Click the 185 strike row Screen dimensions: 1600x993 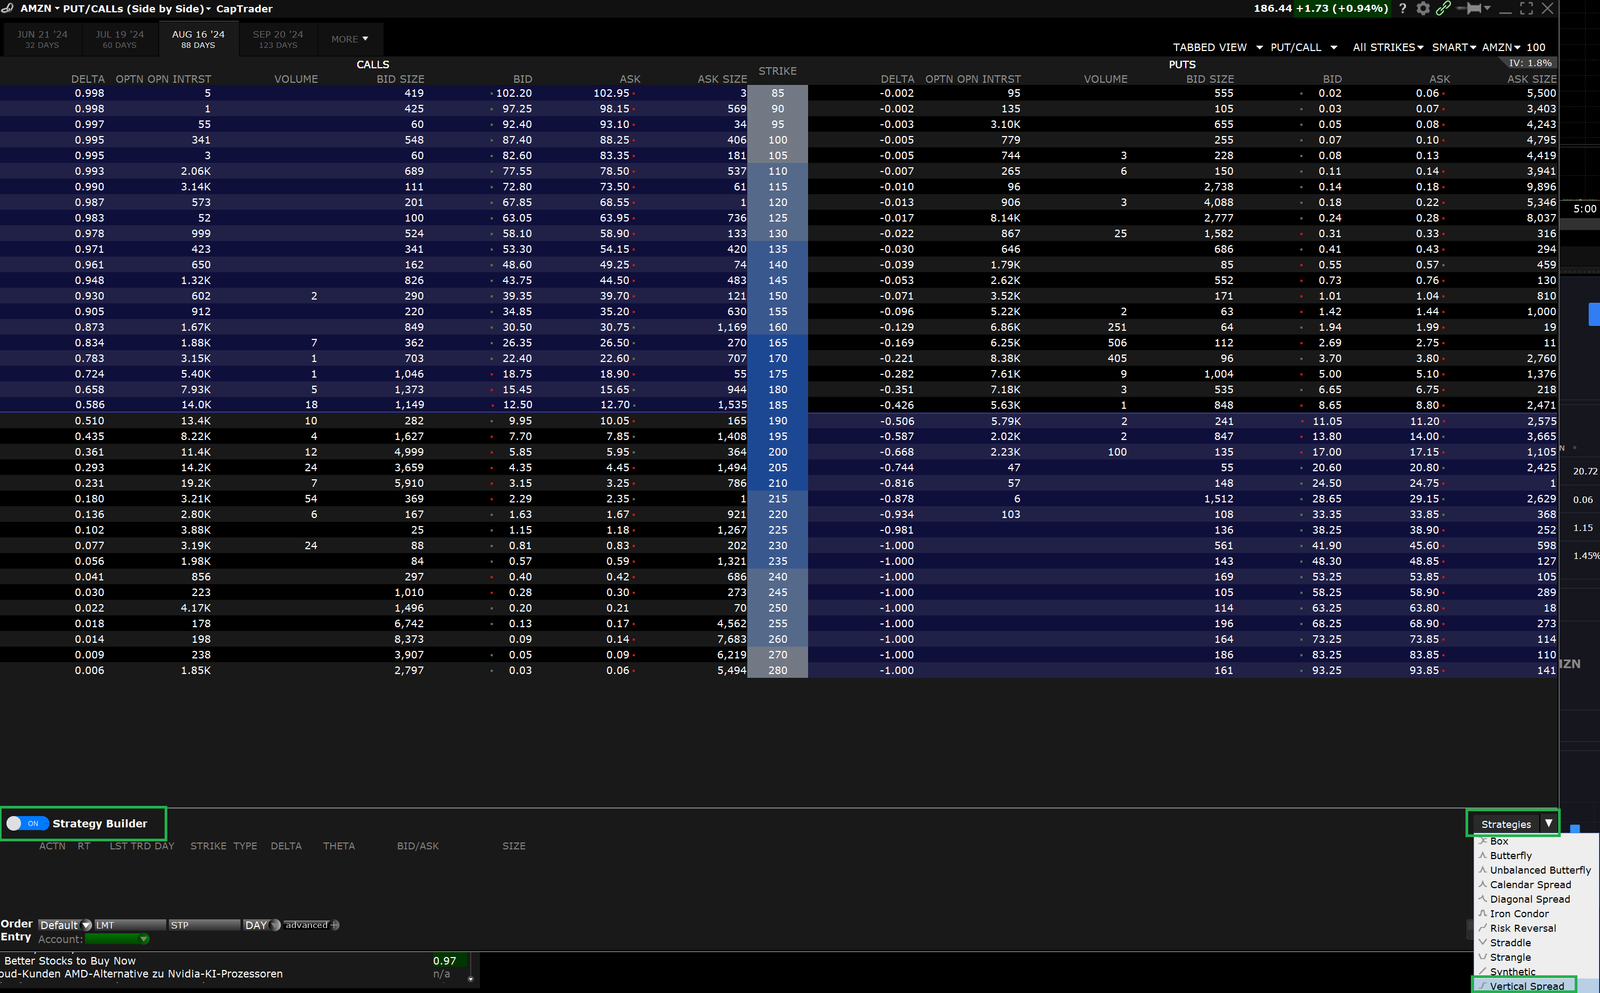777,405
